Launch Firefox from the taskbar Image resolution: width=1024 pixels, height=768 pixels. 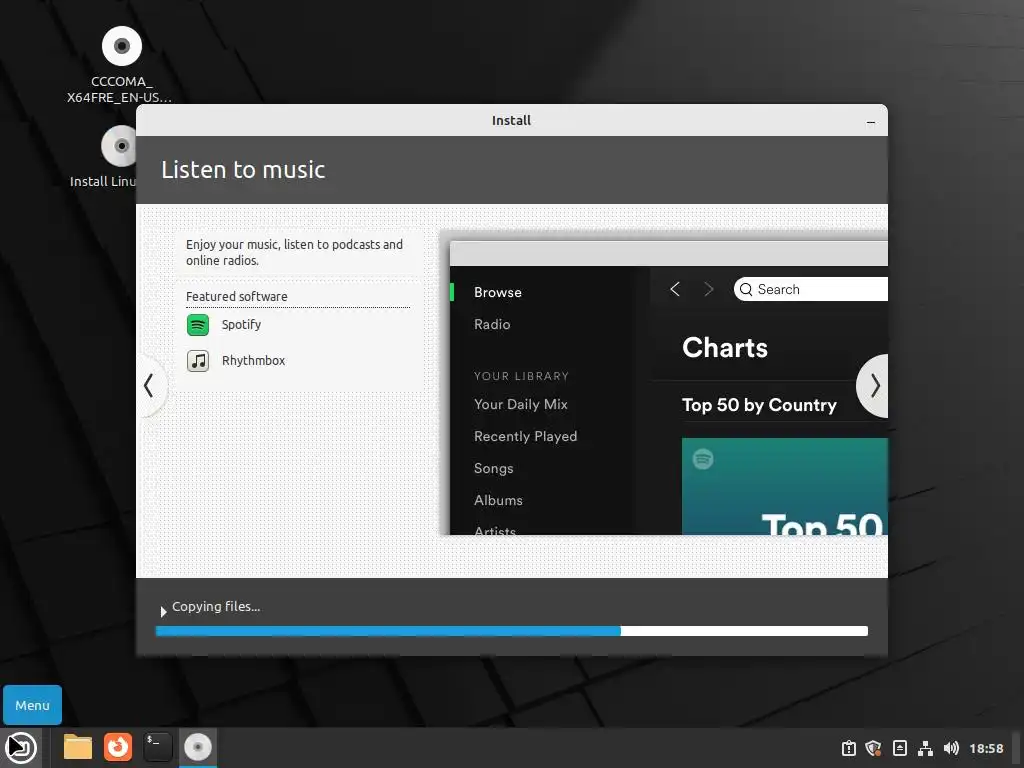[118, 747]
